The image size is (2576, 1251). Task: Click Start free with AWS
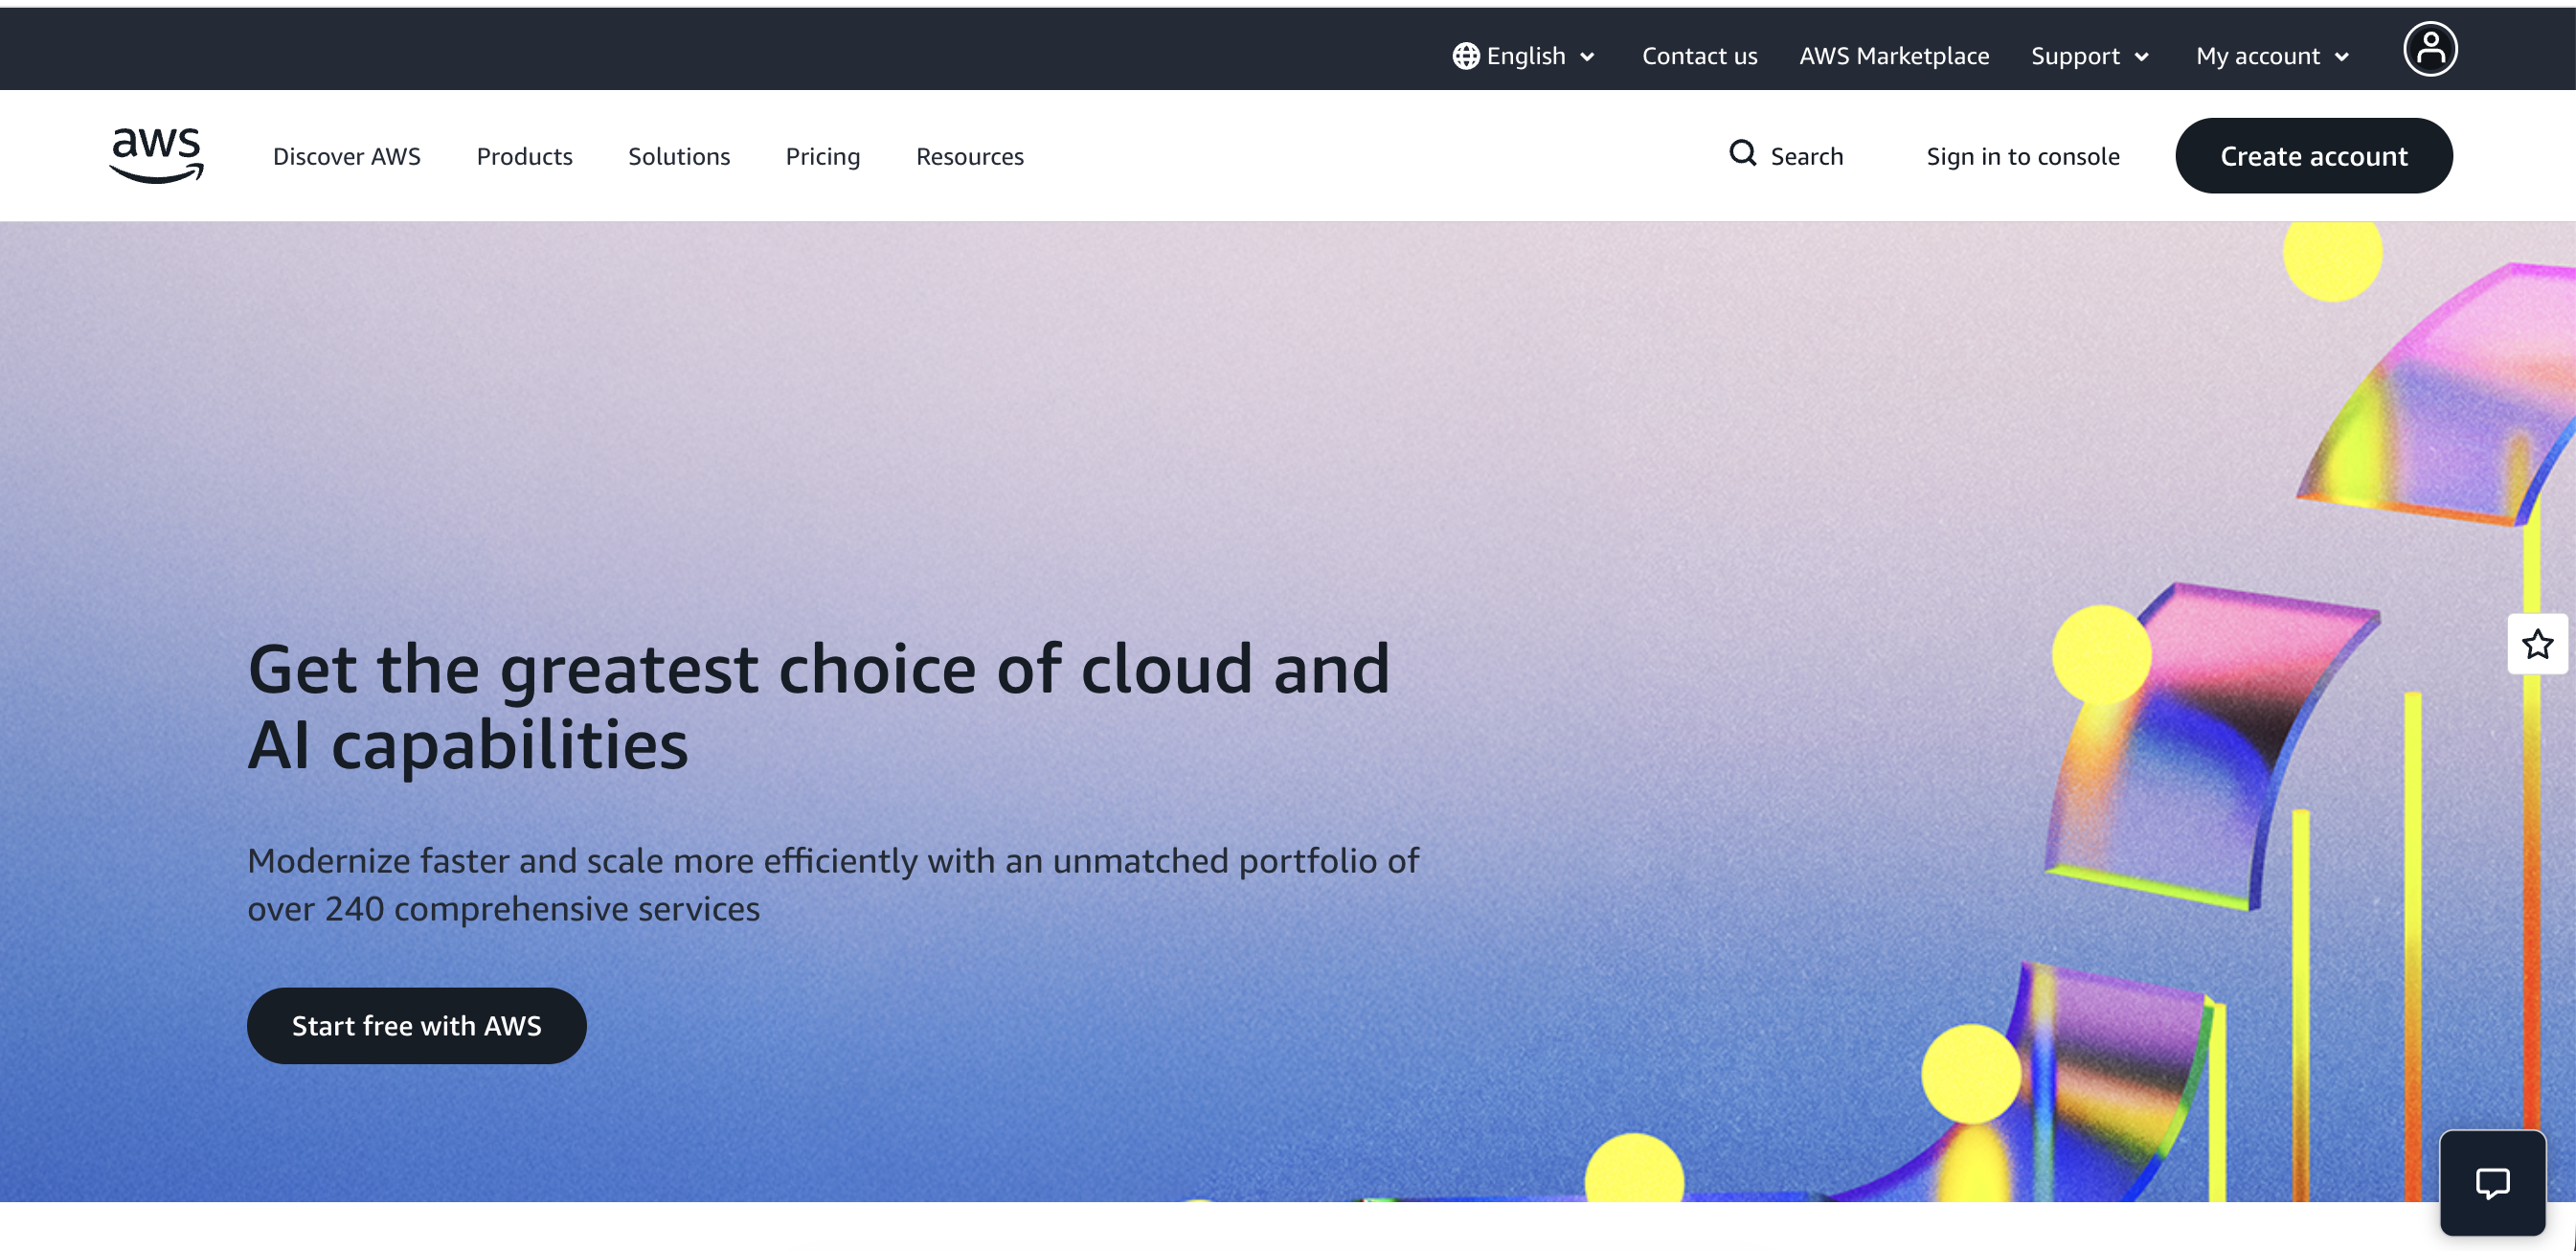tap(416, 1025)
